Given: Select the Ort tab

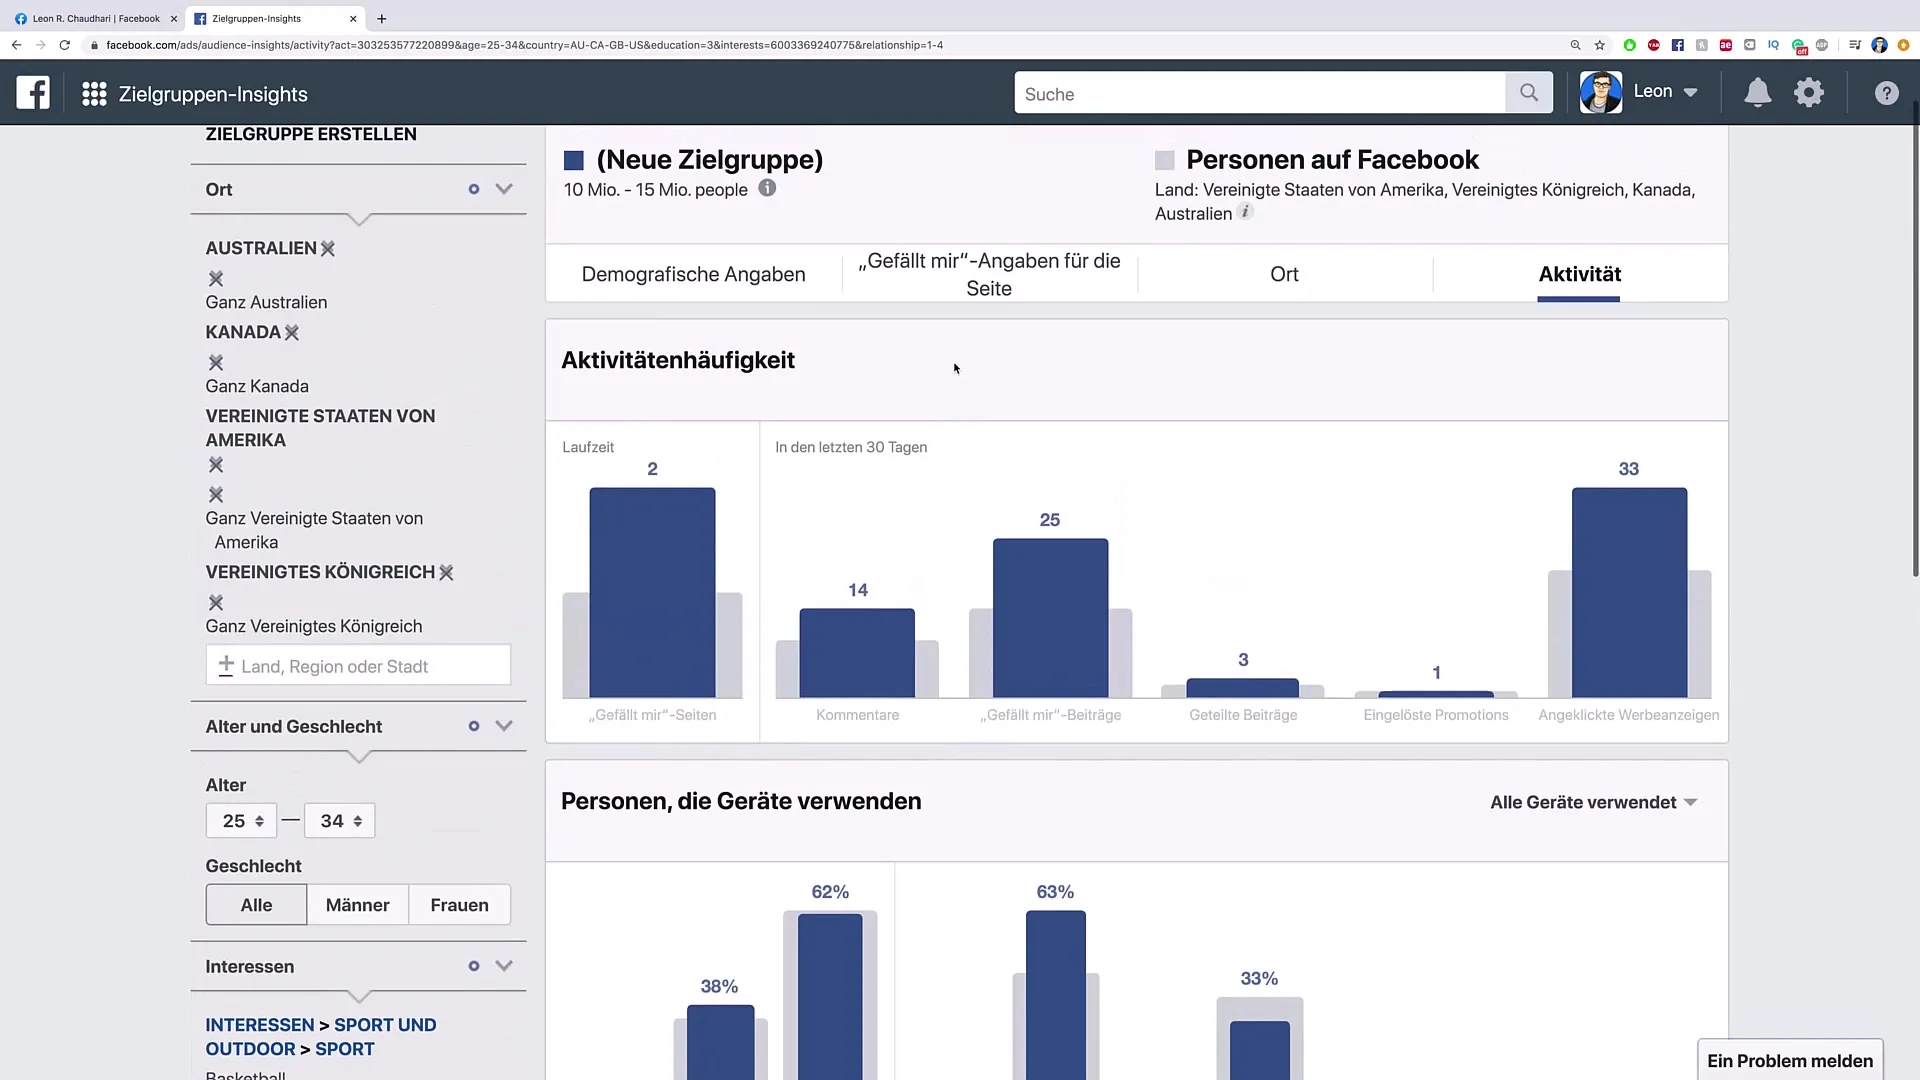Looking at the screenshot, I should click(x=1283, y=273).
